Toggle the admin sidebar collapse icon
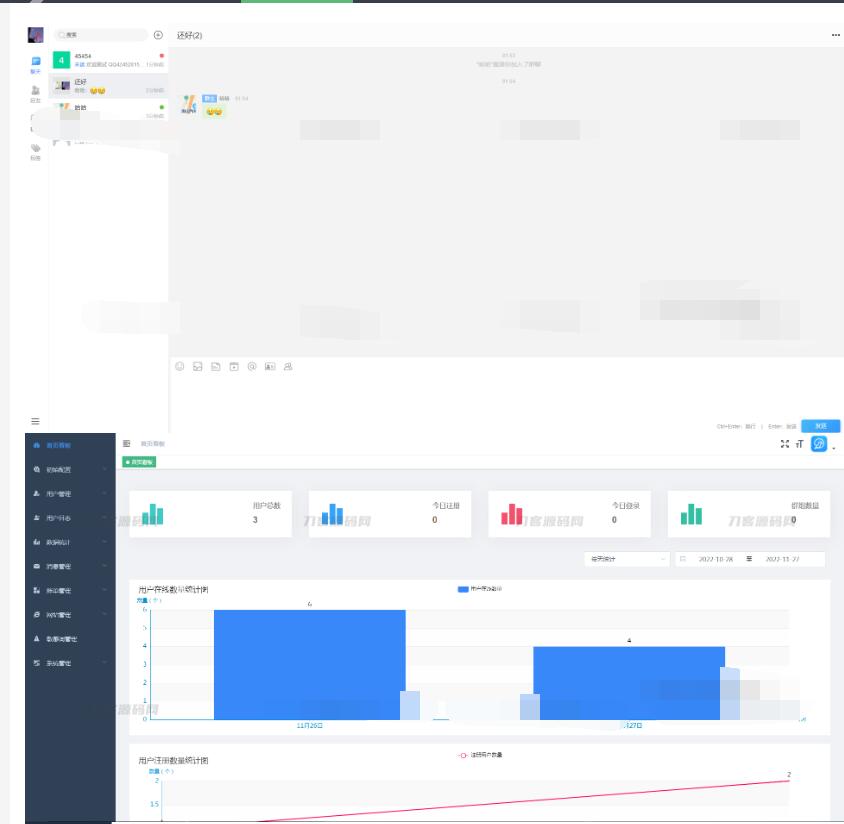This screenshot has width=844, height=824. coord(127,443)
